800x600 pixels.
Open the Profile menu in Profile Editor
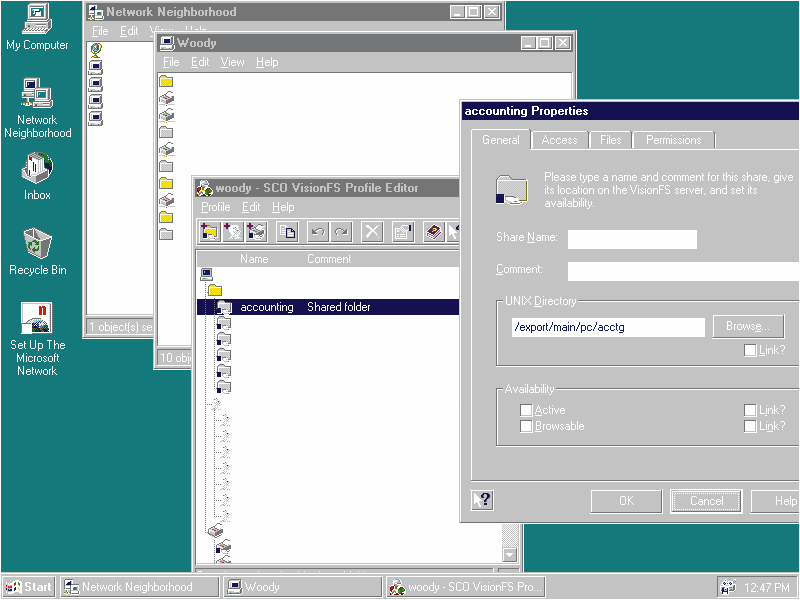pyautogui.click(x=215, y=207)
